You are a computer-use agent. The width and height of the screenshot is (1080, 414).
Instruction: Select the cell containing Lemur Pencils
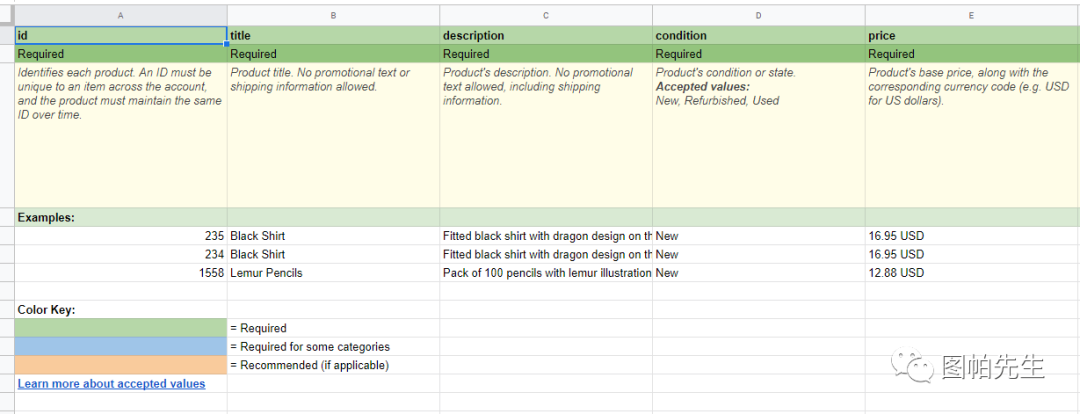(333, 273)
